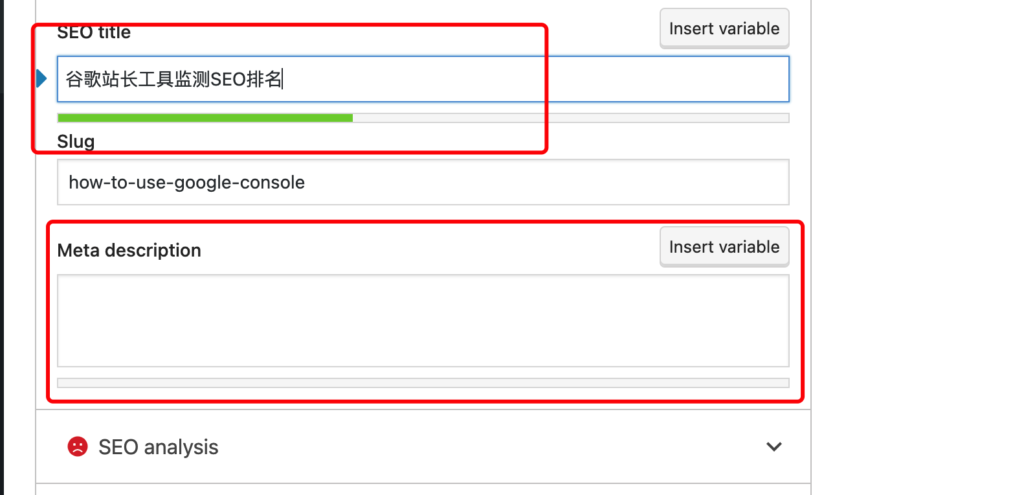Viewport: 1024px width, 495px height.
Task: Click inside the empty Meta description textarea
Action: pyautogui.click(x=423, y=321)
